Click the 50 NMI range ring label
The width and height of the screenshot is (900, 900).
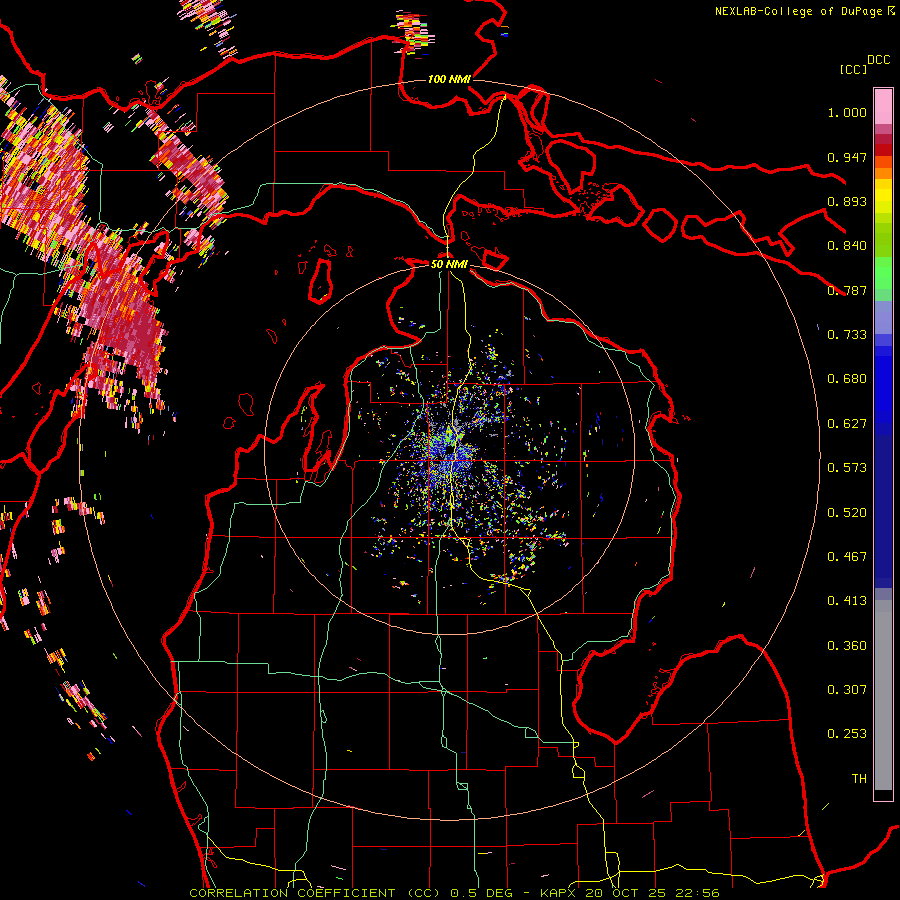[449, 264]
